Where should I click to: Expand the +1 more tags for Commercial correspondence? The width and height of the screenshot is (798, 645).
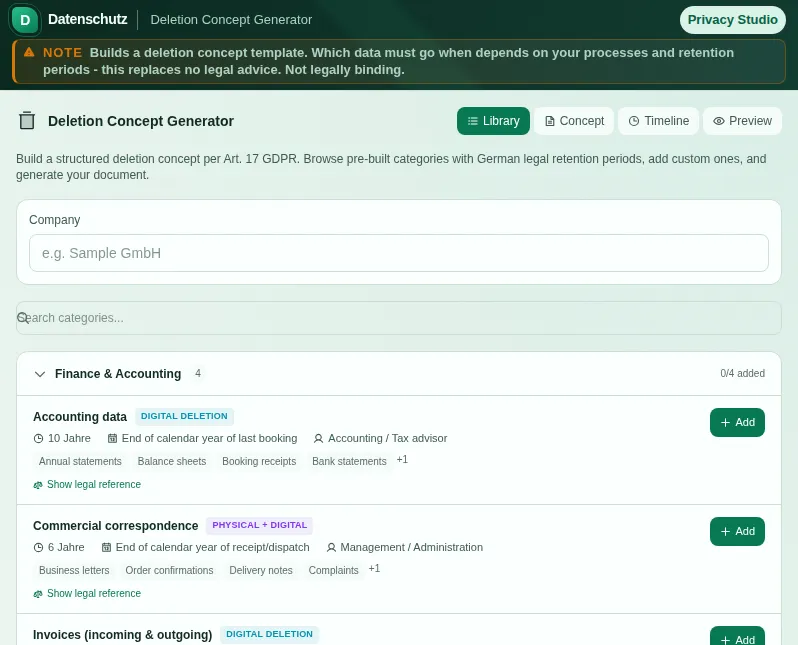click(x=374, y=569)
